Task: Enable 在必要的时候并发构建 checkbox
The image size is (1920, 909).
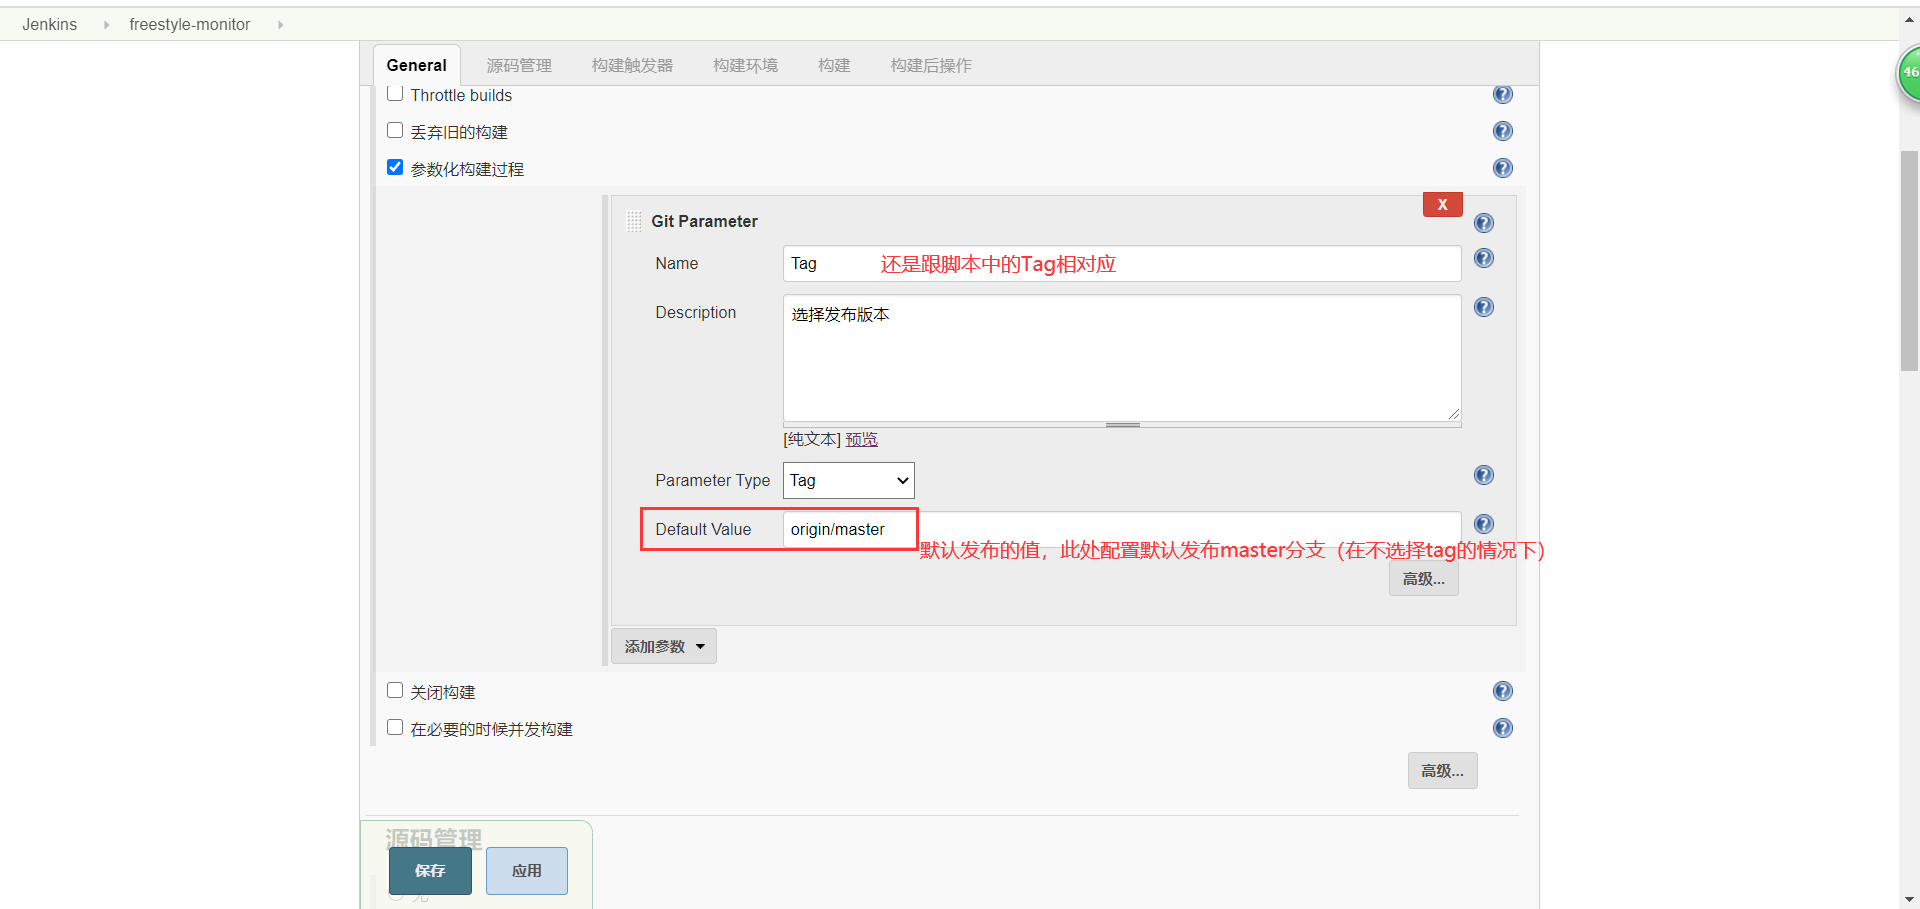Action: [395, 727]
